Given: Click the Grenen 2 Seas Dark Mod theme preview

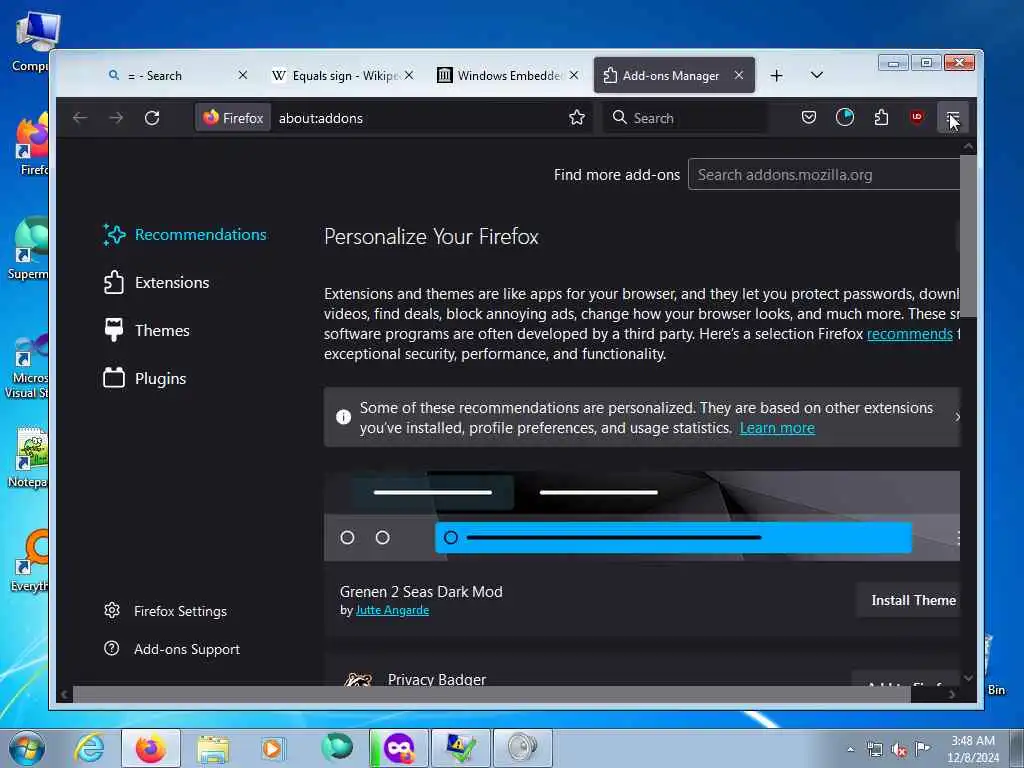Looking at the screenshot, I should tap(642, 516).
